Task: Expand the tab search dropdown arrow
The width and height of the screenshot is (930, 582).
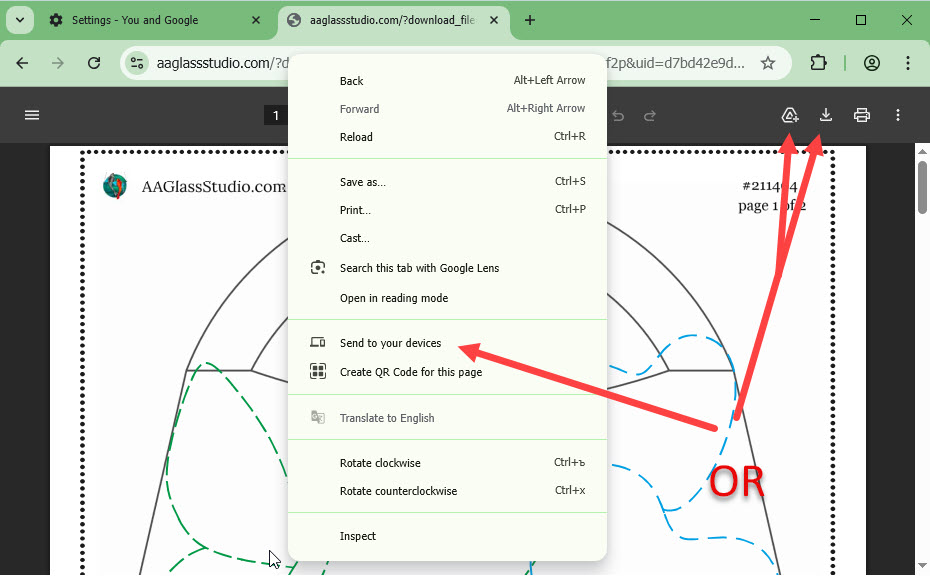Action: point(19,20)
